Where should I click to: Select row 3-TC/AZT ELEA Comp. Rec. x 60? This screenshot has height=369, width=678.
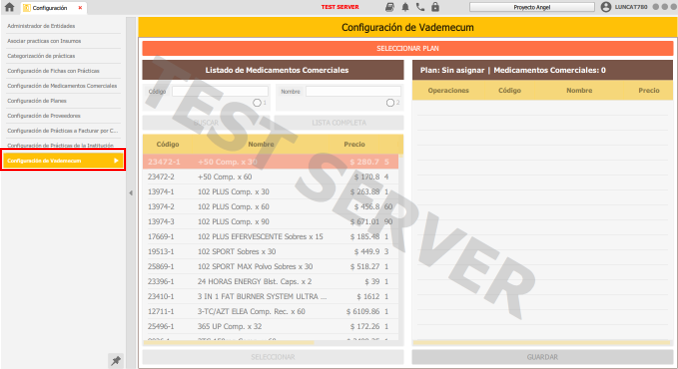(271, 311)
